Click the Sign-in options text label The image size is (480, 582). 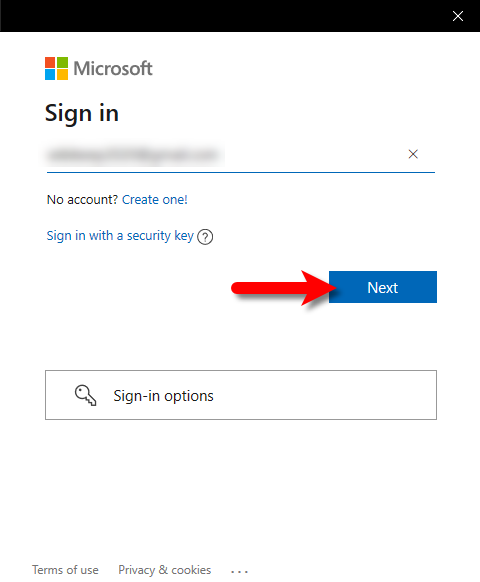163,396
